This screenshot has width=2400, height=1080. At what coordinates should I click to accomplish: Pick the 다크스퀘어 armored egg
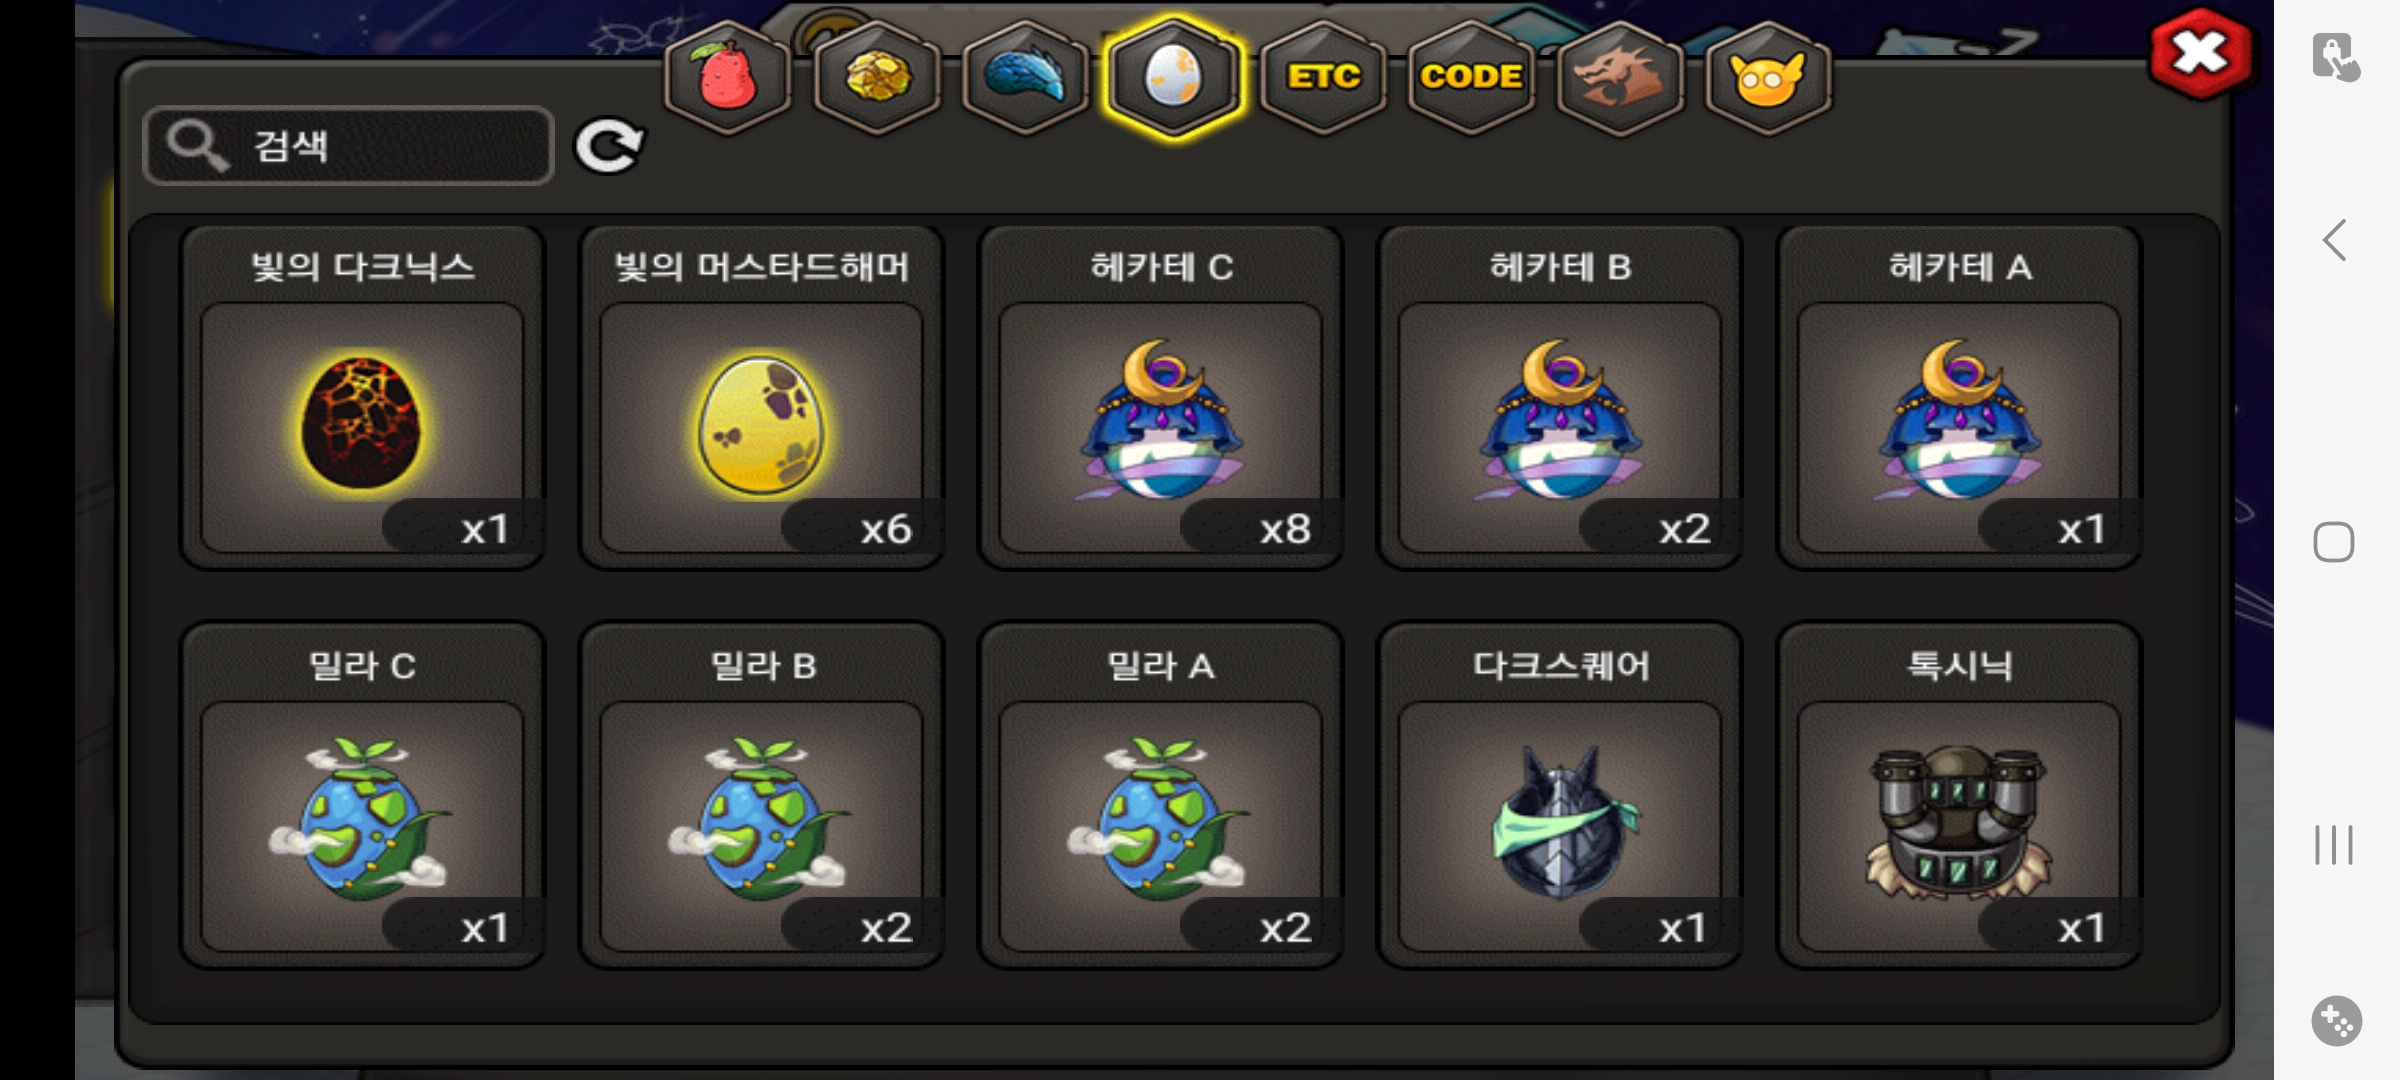tap(1560, 796)
